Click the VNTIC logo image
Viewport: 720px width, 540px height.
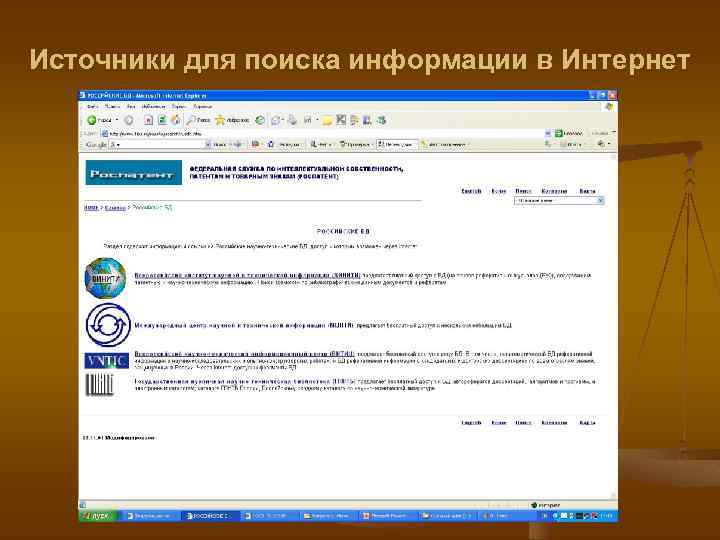(107, 361)
